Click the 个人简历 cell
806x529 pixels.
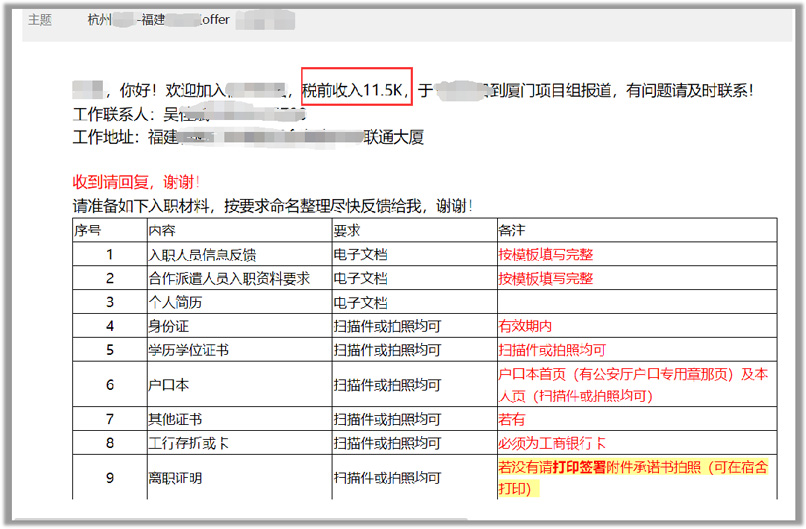pos(173,303)
